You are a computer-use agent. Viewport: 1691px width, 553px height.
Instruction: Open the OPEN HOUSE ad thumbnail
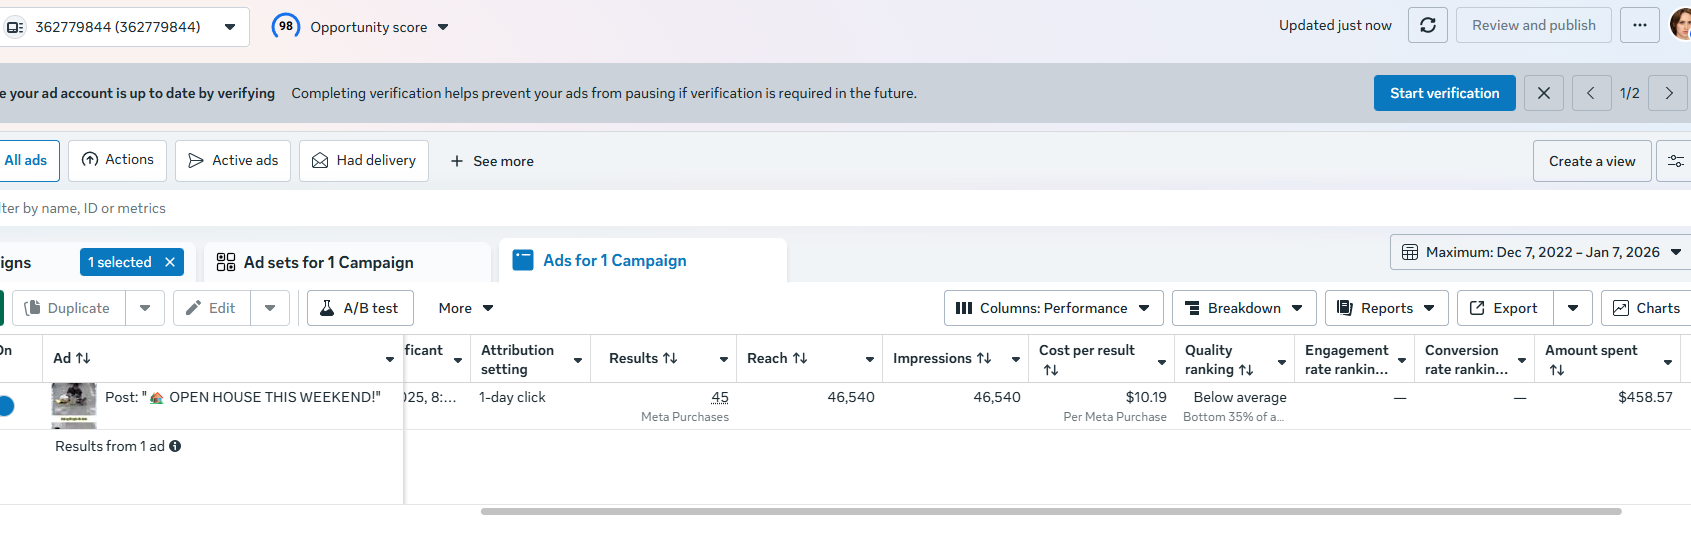[x=74, y=403]
